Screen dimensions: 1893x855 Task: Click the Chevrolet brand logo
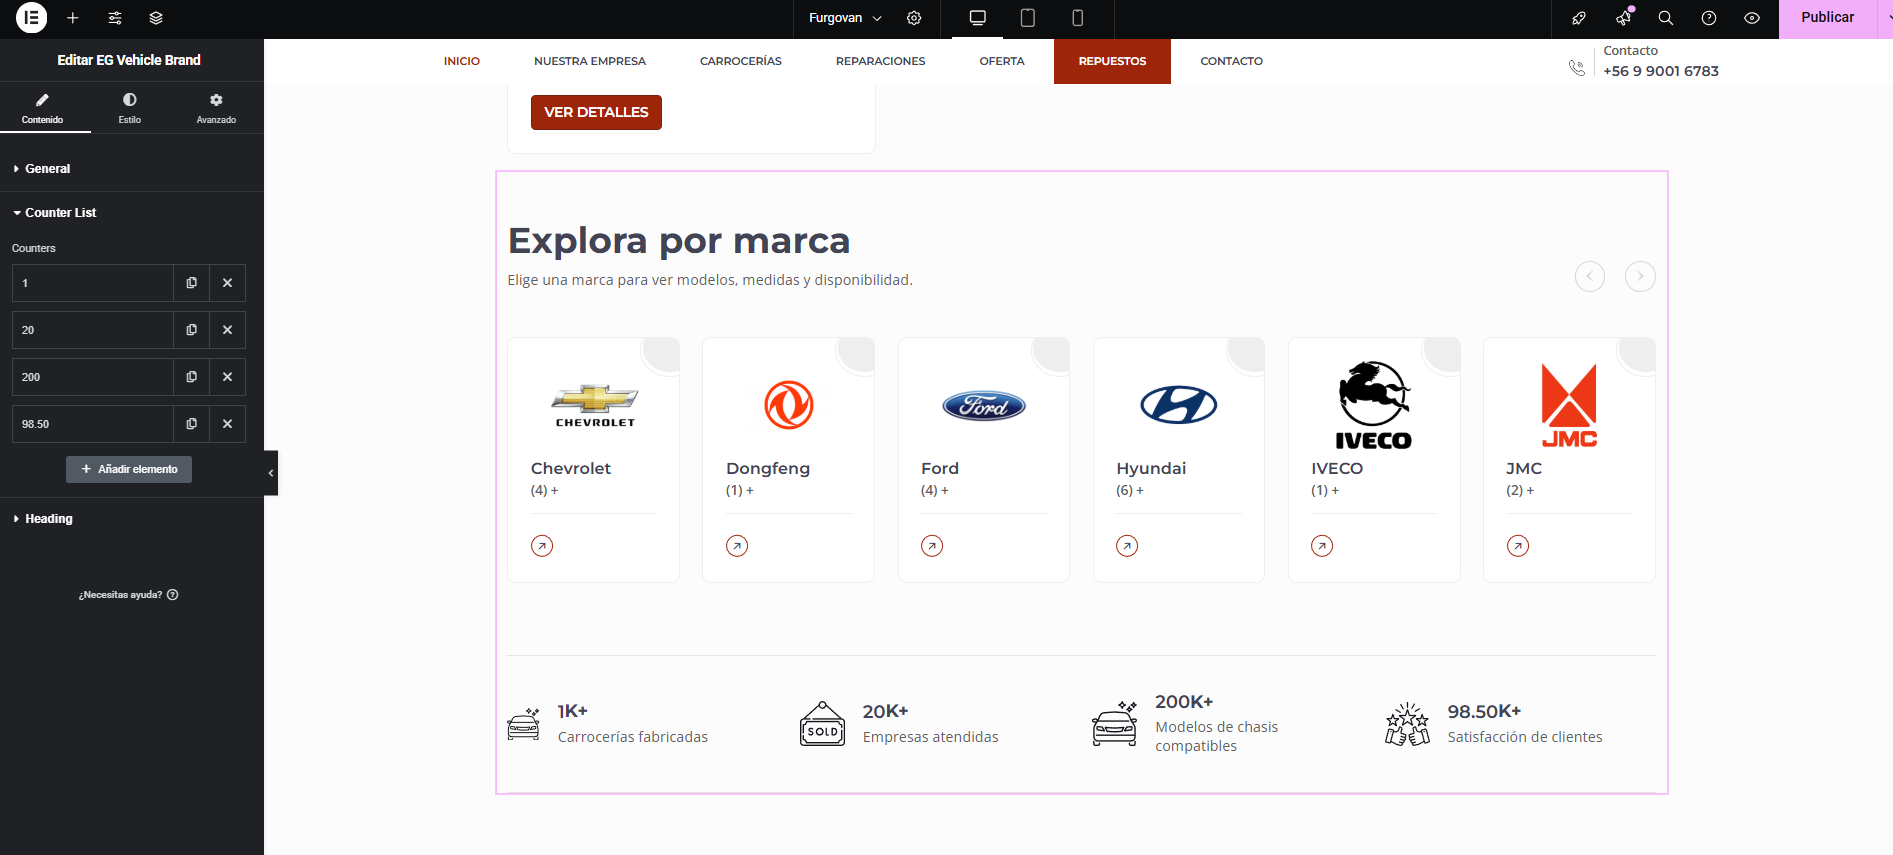click(595, 405)
